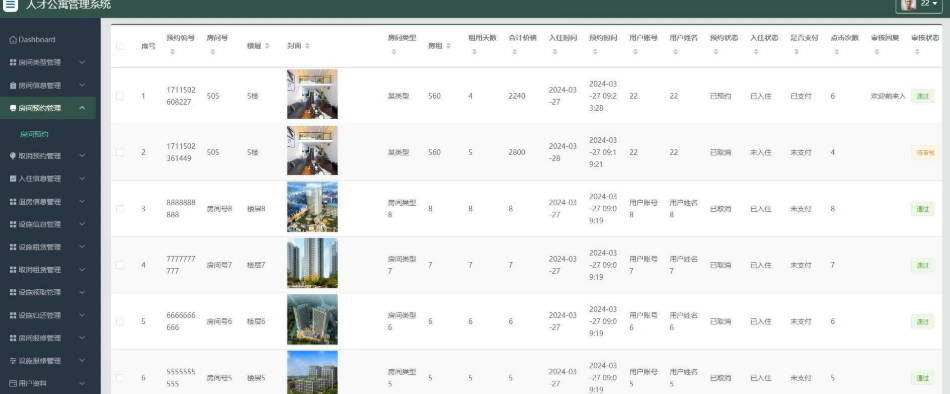Sort by 审核回复 column sort icon
The image size is (950, 394).
point(877,52)
